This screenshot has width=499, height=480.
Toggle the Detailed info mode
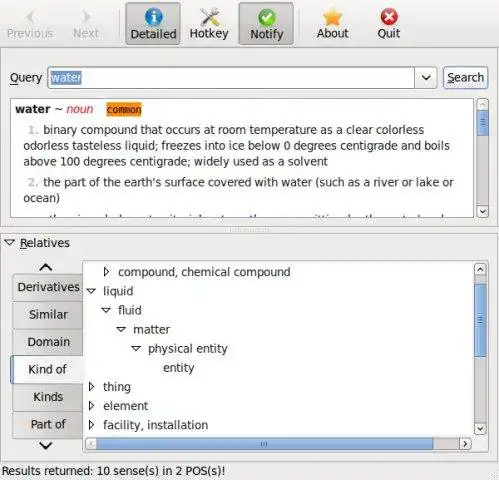click(x=153, y=24)
